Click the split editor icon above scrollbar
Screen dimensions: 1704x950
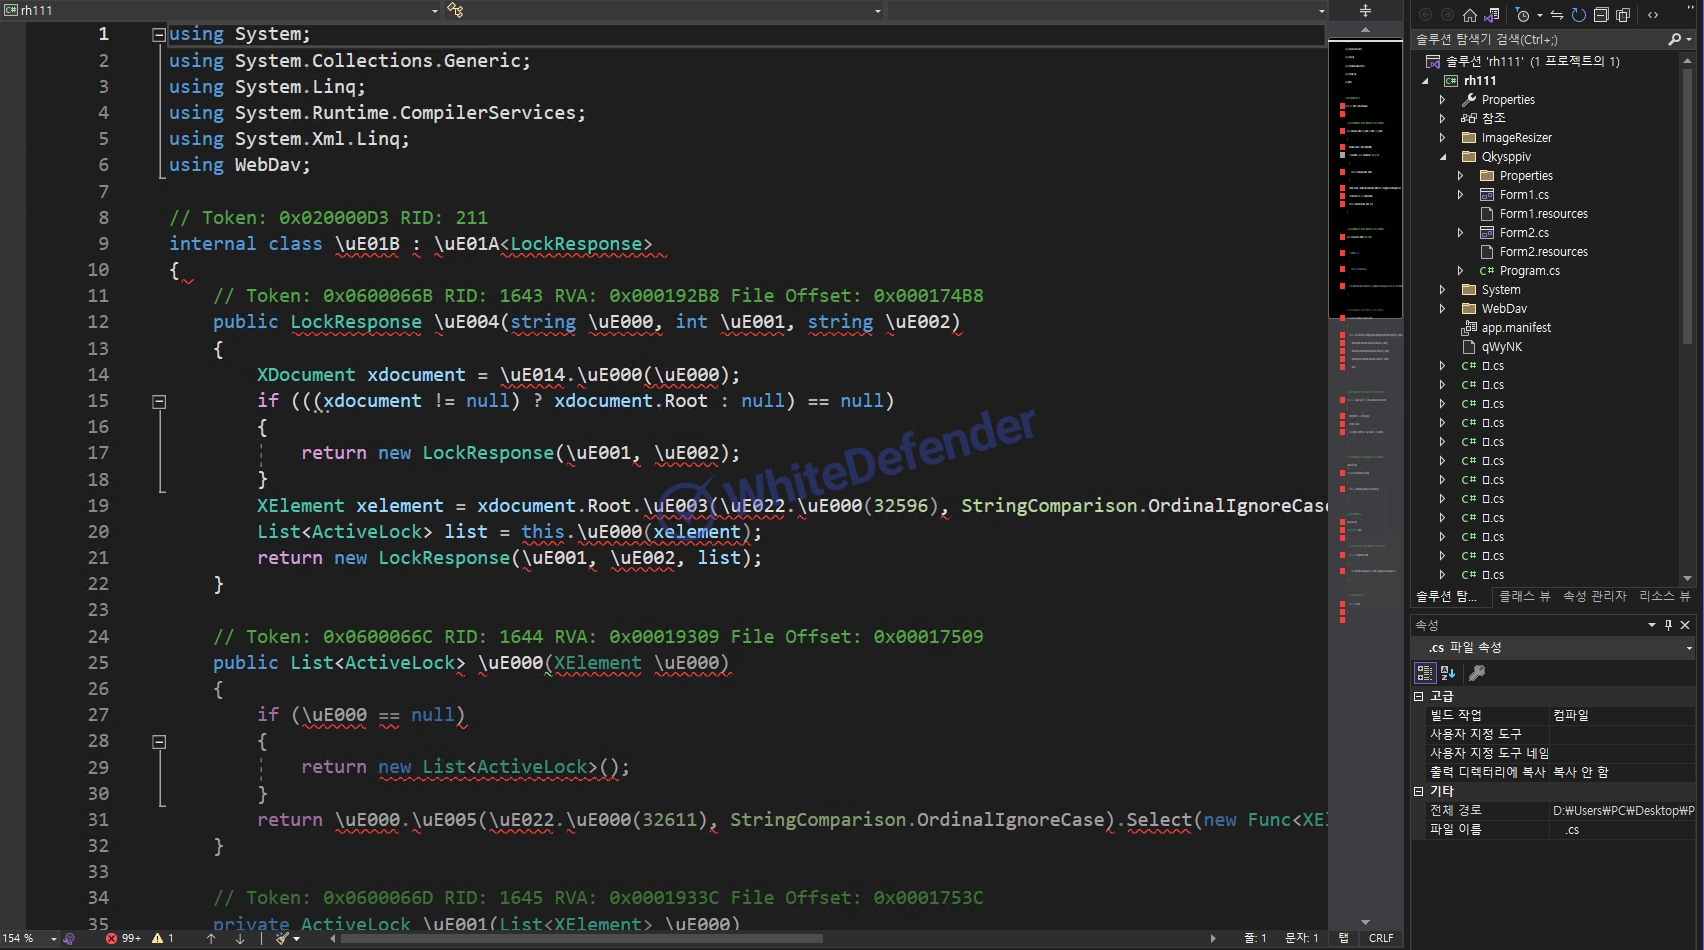coord(1365,11)
